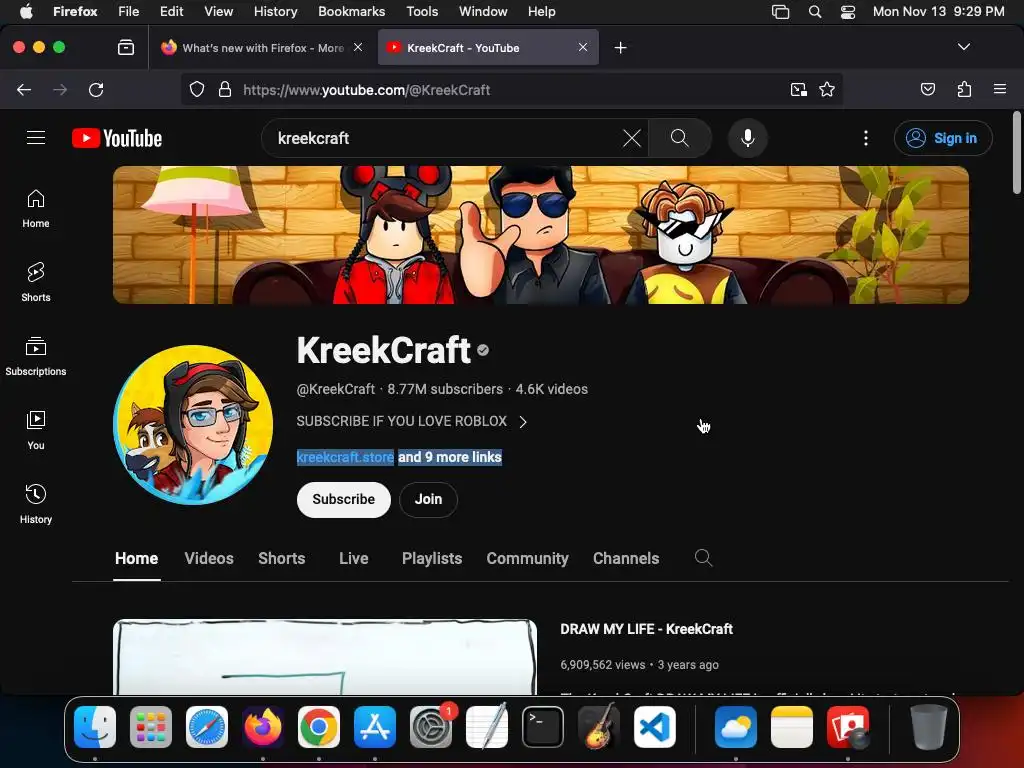The width and height of the screenshot is (1024, 768).
Task: Click the KreekCraft channel banner image
Action: click(541, 234)
